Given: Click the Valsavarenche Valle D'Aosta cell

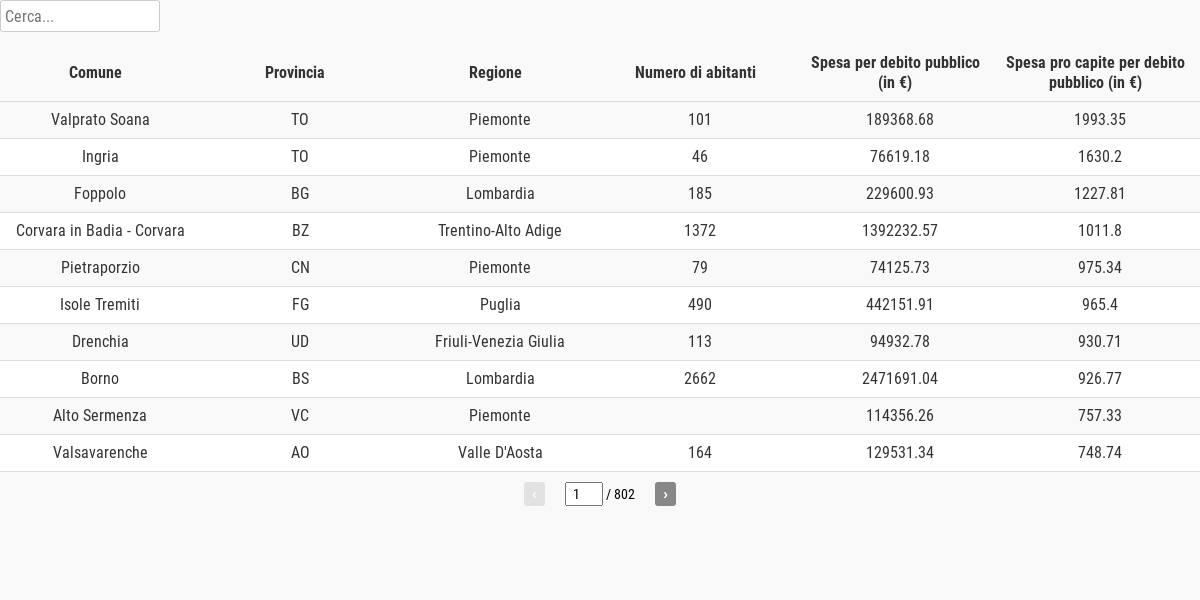Looking at the screenshot, I should (500, 453).
